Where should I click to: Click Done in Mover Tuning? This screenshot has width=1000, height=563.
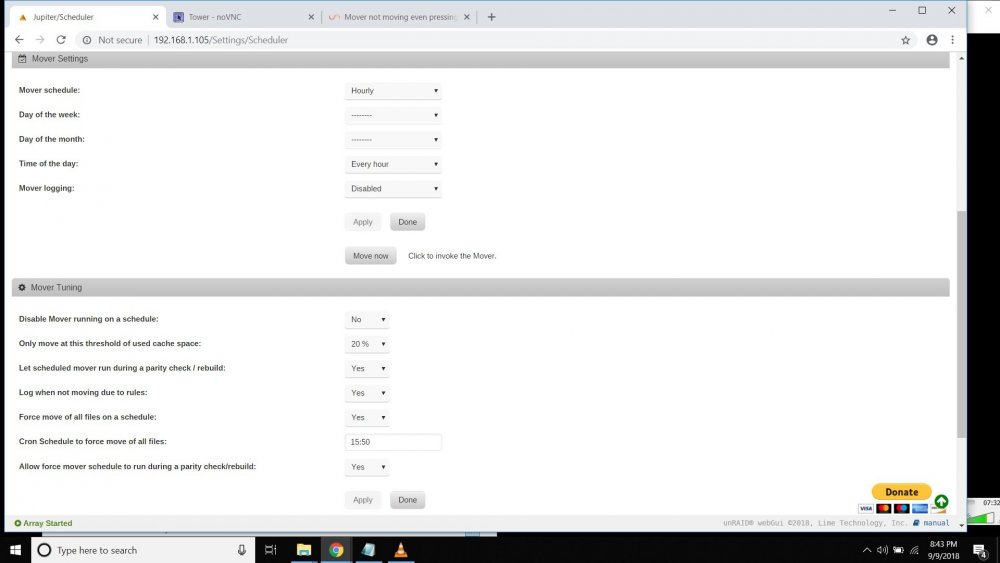point(408,500)
